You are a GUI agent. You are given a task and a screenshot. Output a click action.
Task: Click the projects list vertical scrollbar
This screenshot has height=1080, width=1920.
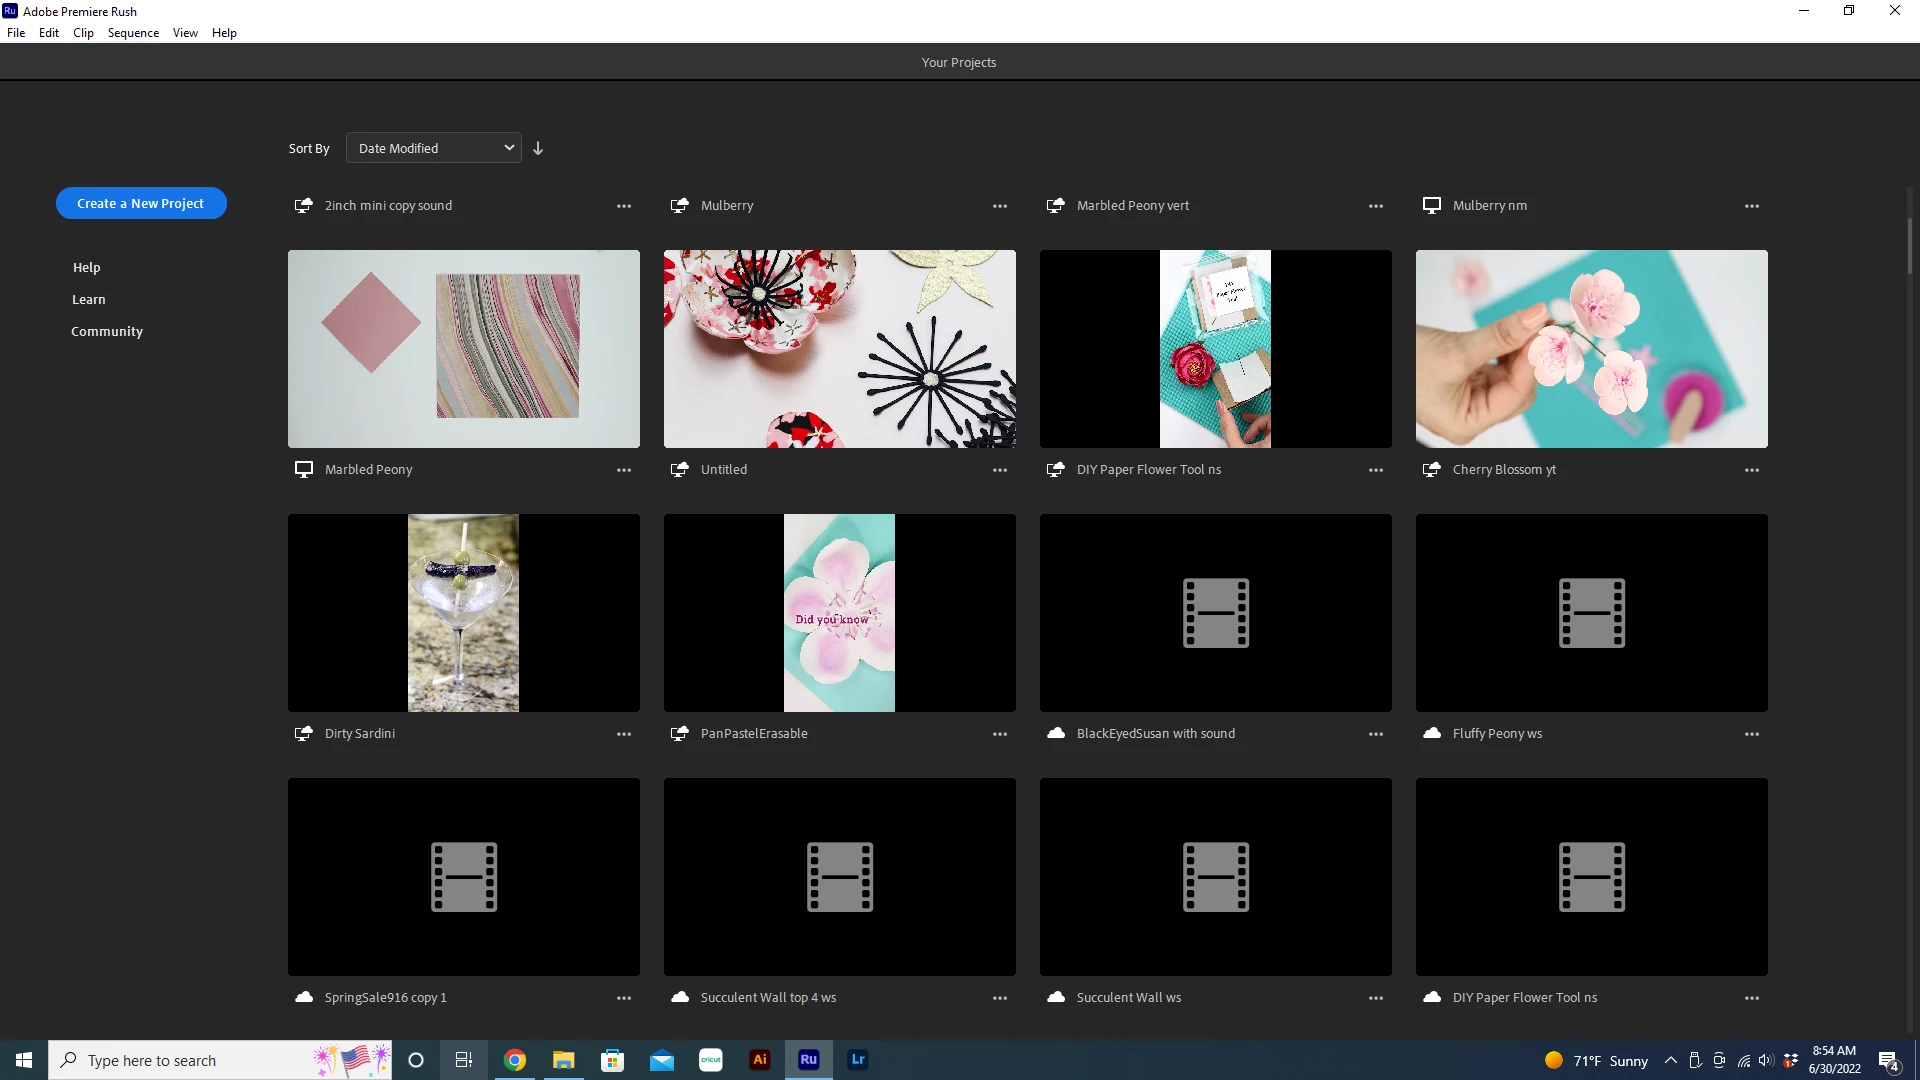point(1908,245)
